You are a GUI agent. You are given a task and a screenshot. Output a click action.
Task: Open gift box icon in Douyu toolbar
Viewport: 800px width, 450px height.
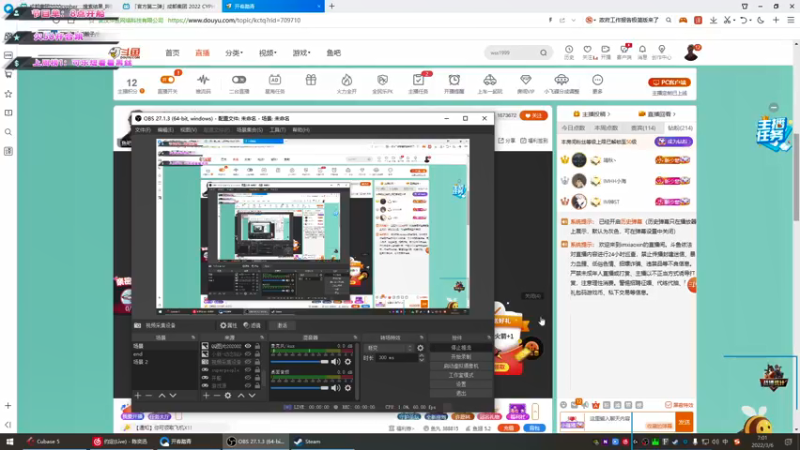[x=311, y=80]
